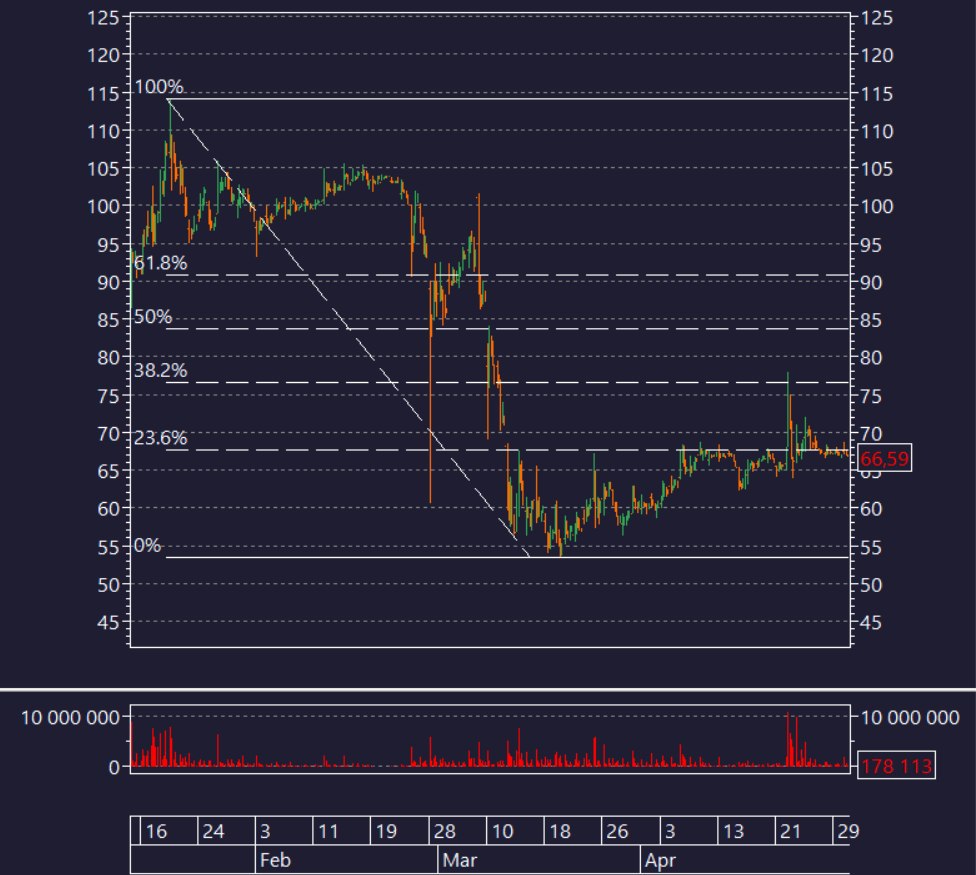976x875 pixels.
Task: Click 105 on the left price axis
Action: pyautogui.click(x=103, y=169)
